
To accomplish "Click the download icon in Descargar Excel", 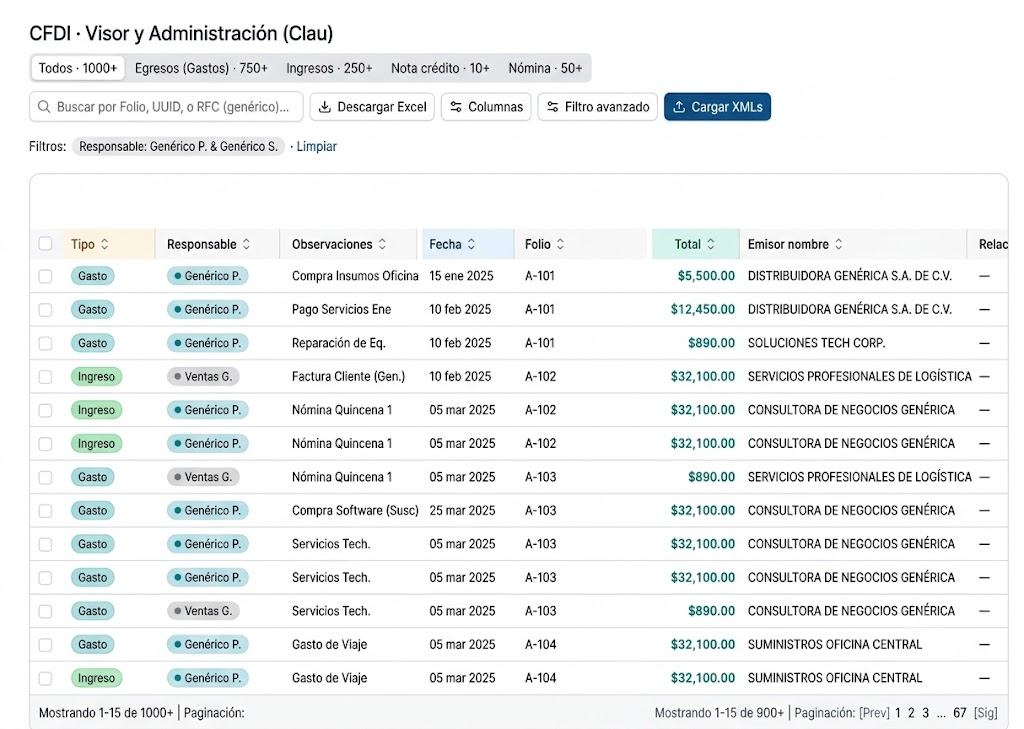I will coord(325,107).
